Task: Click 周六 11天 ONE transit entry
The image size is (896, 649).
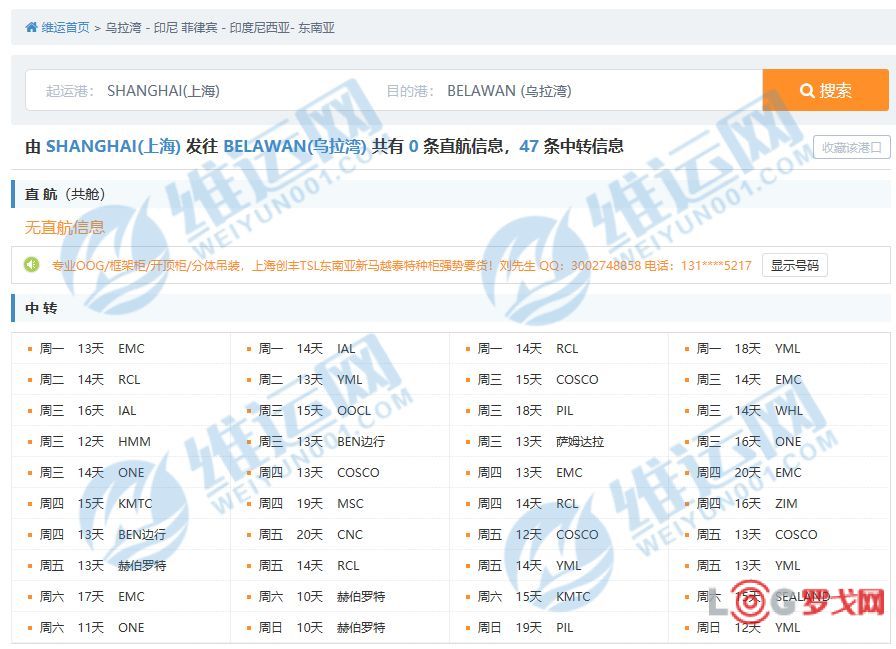Action: [x=92, y=628]
